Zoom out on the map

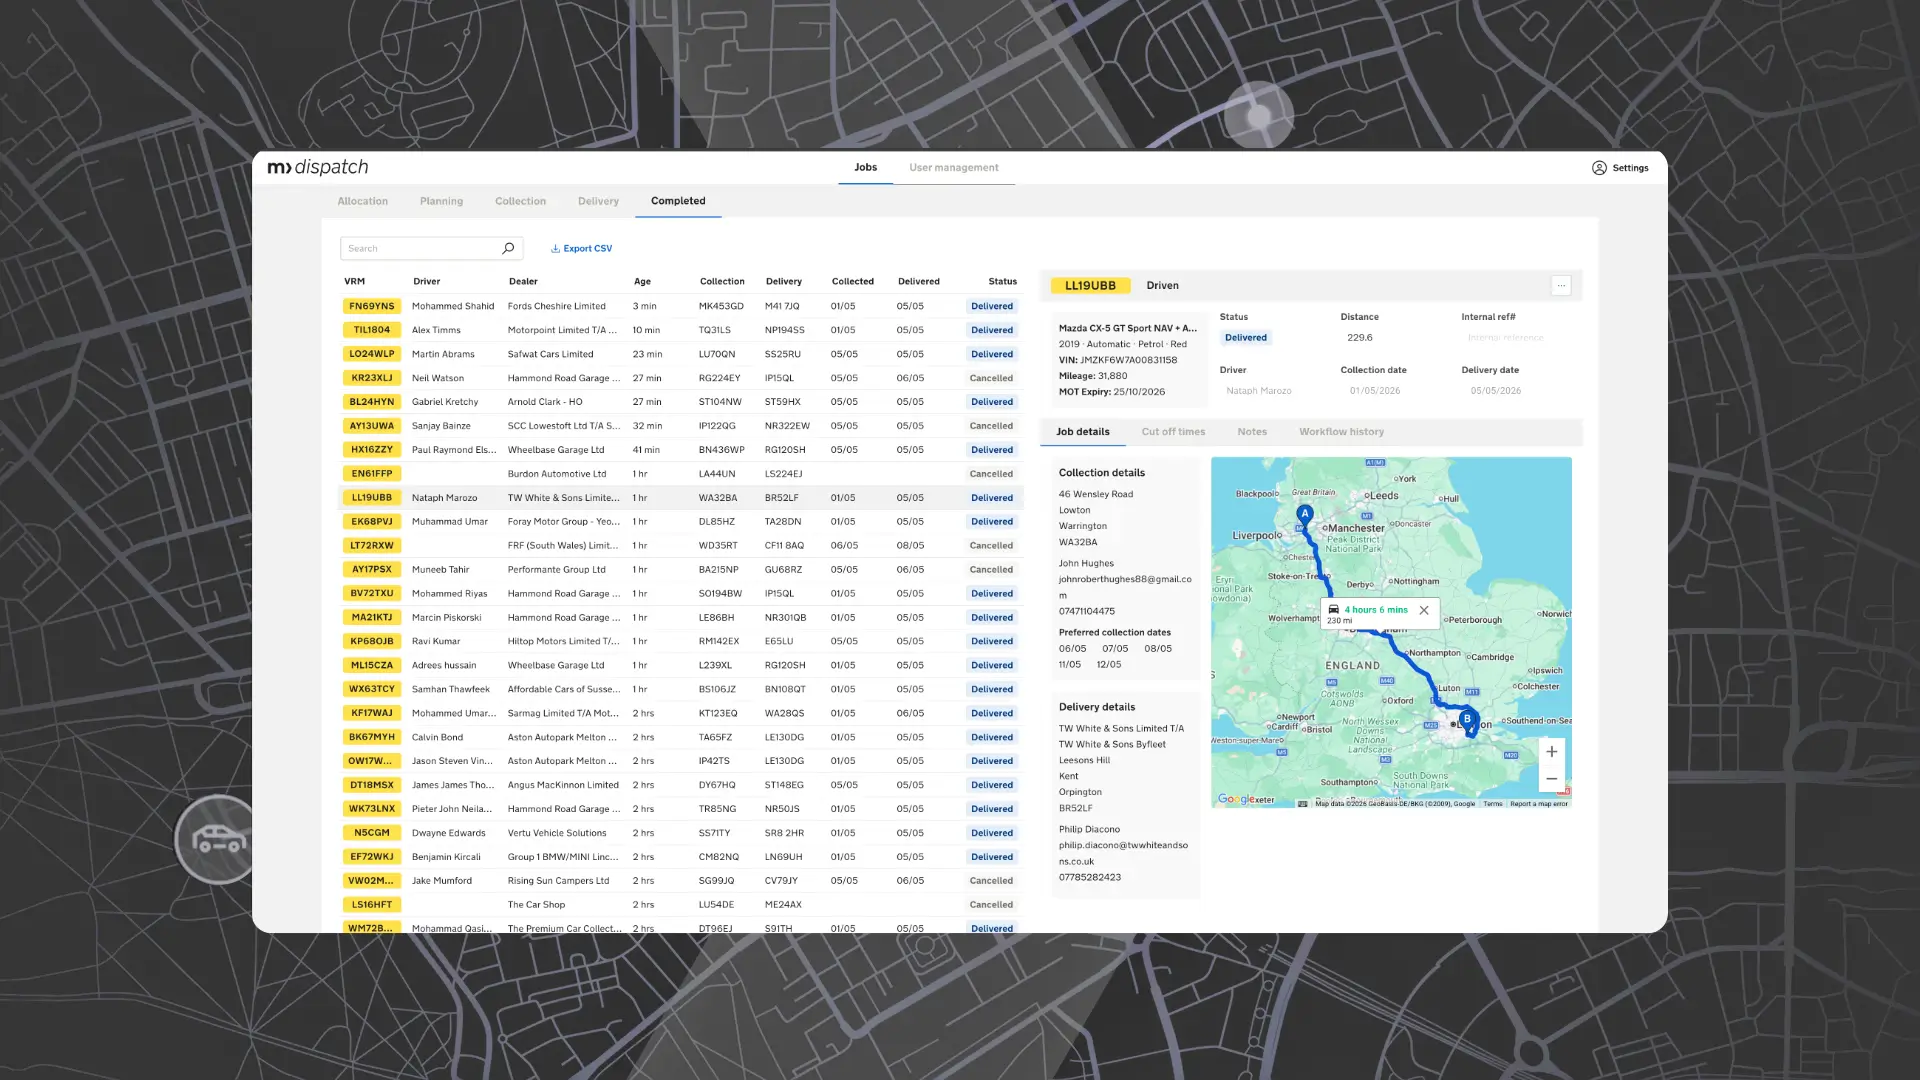(x=1551, y=779)
